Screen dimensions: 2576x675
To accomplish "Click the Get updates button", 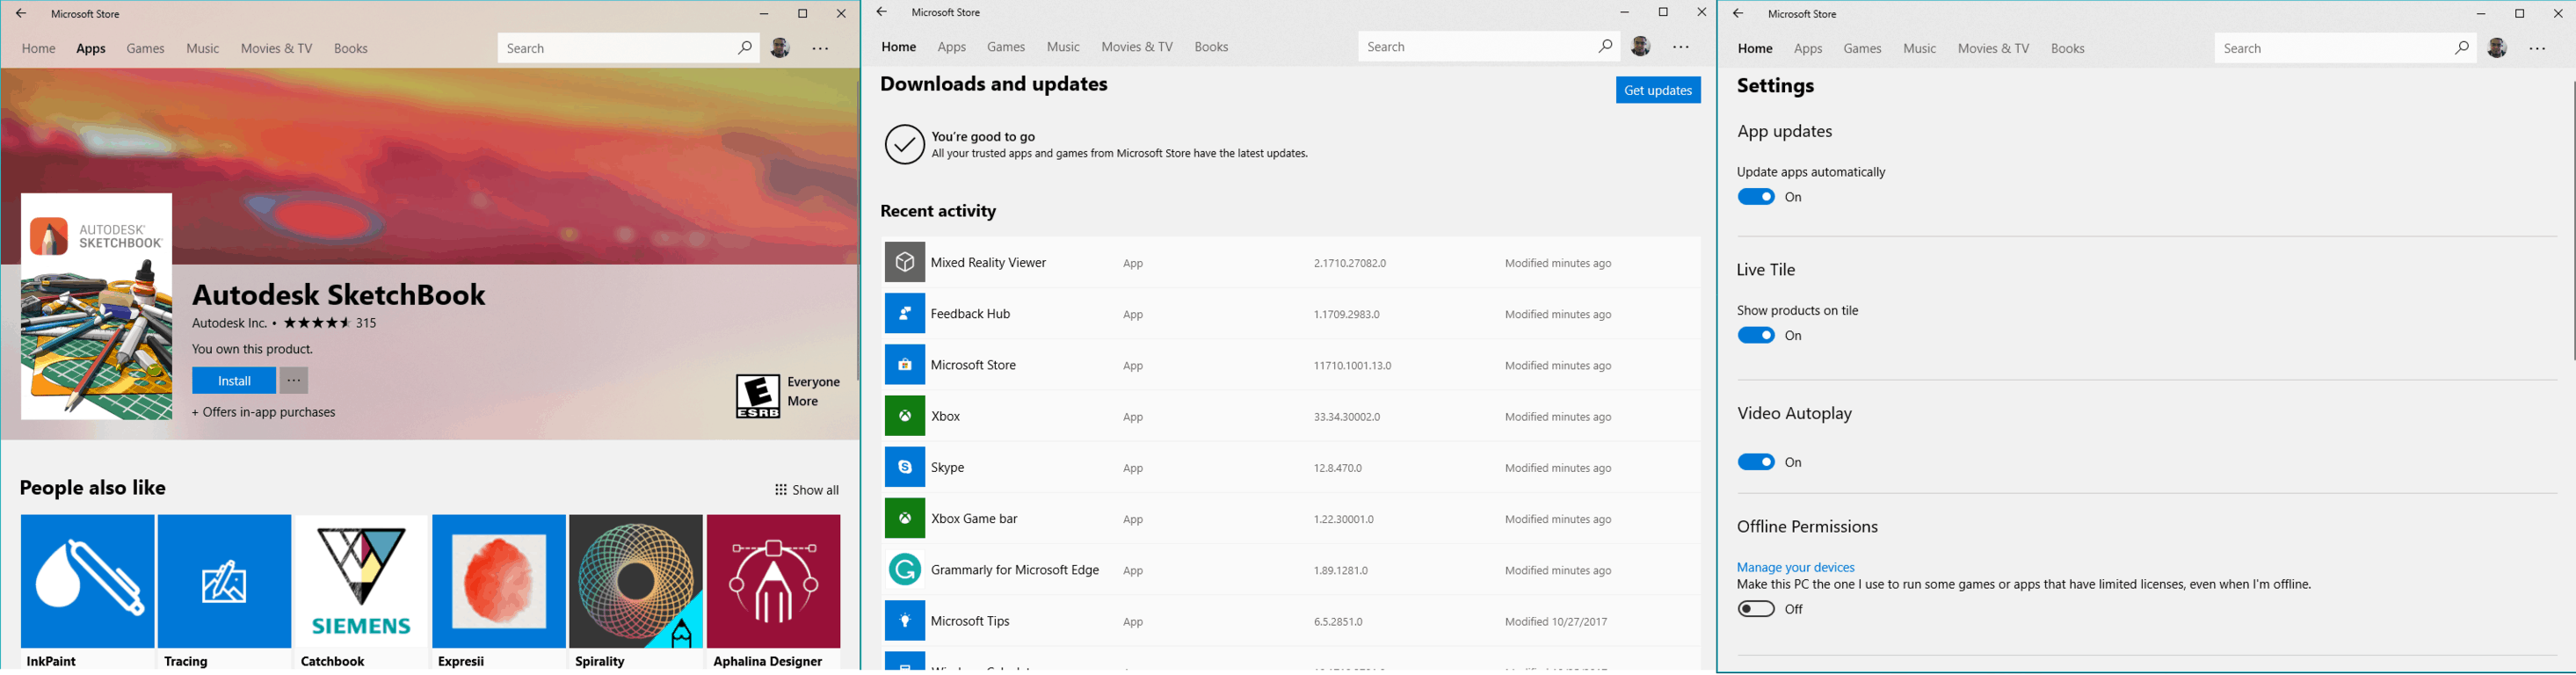I will click(x=1657, y=90).
